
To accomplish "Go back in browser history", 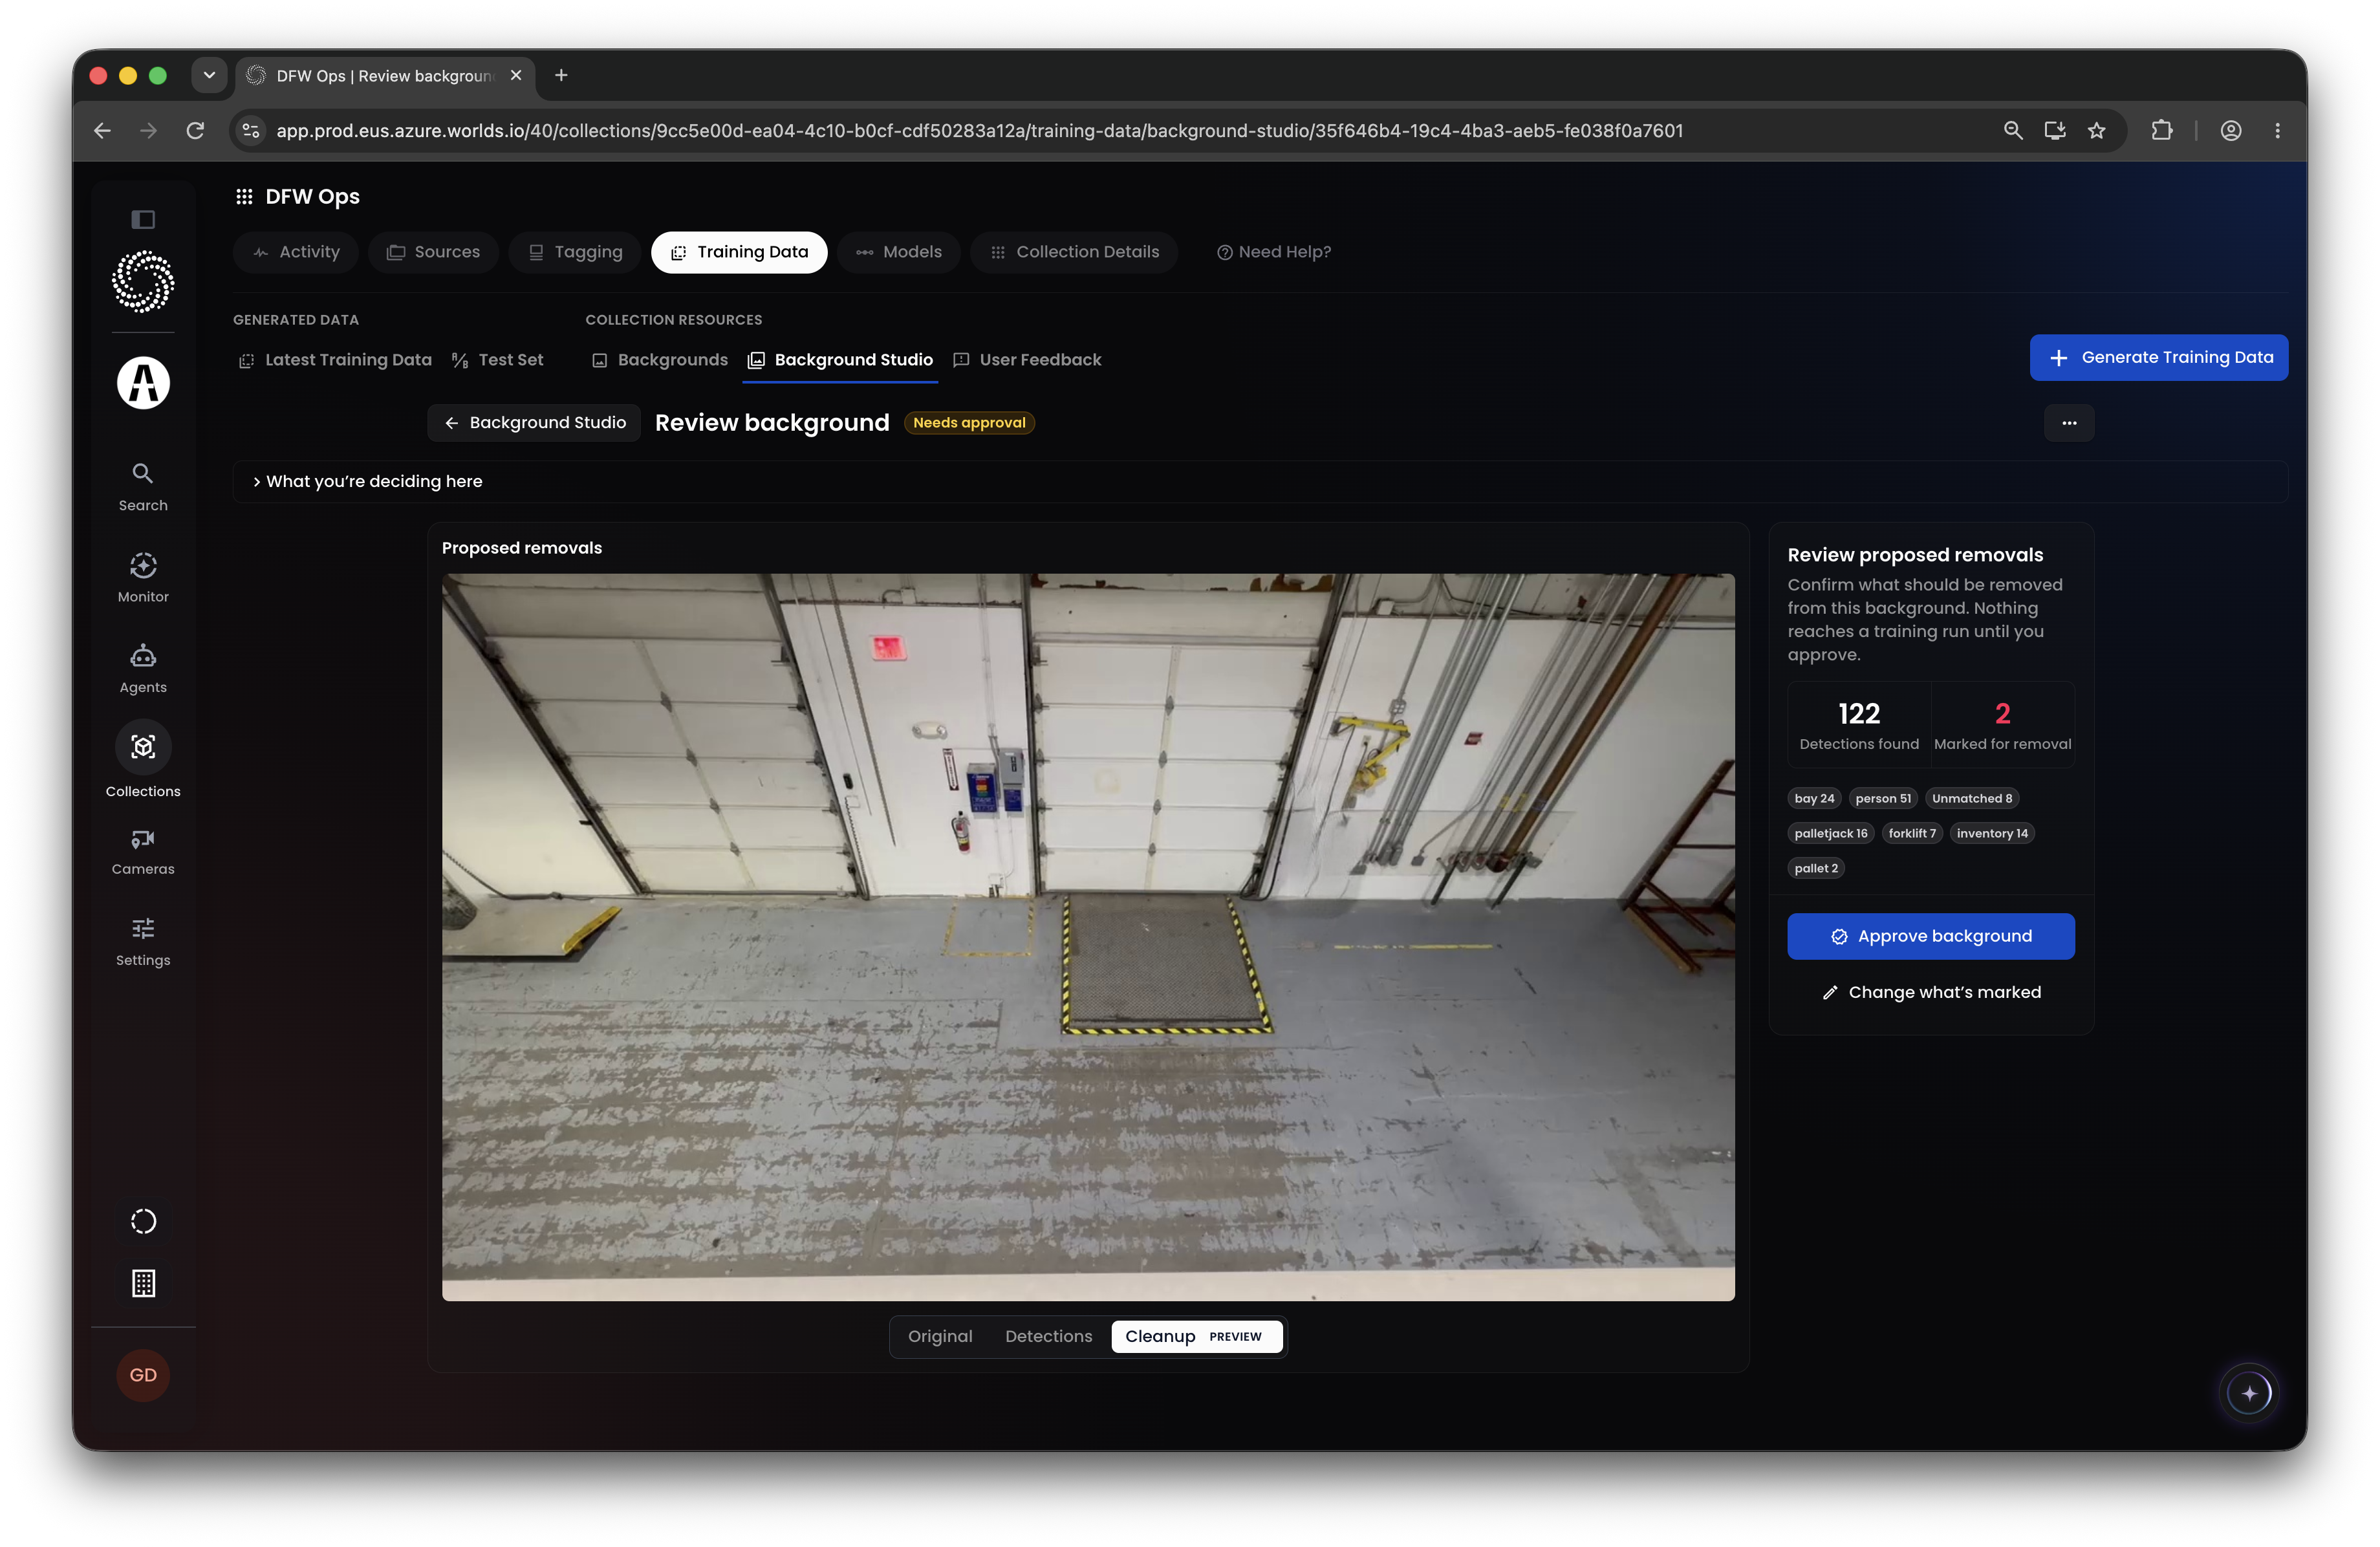I will point(102,131).
